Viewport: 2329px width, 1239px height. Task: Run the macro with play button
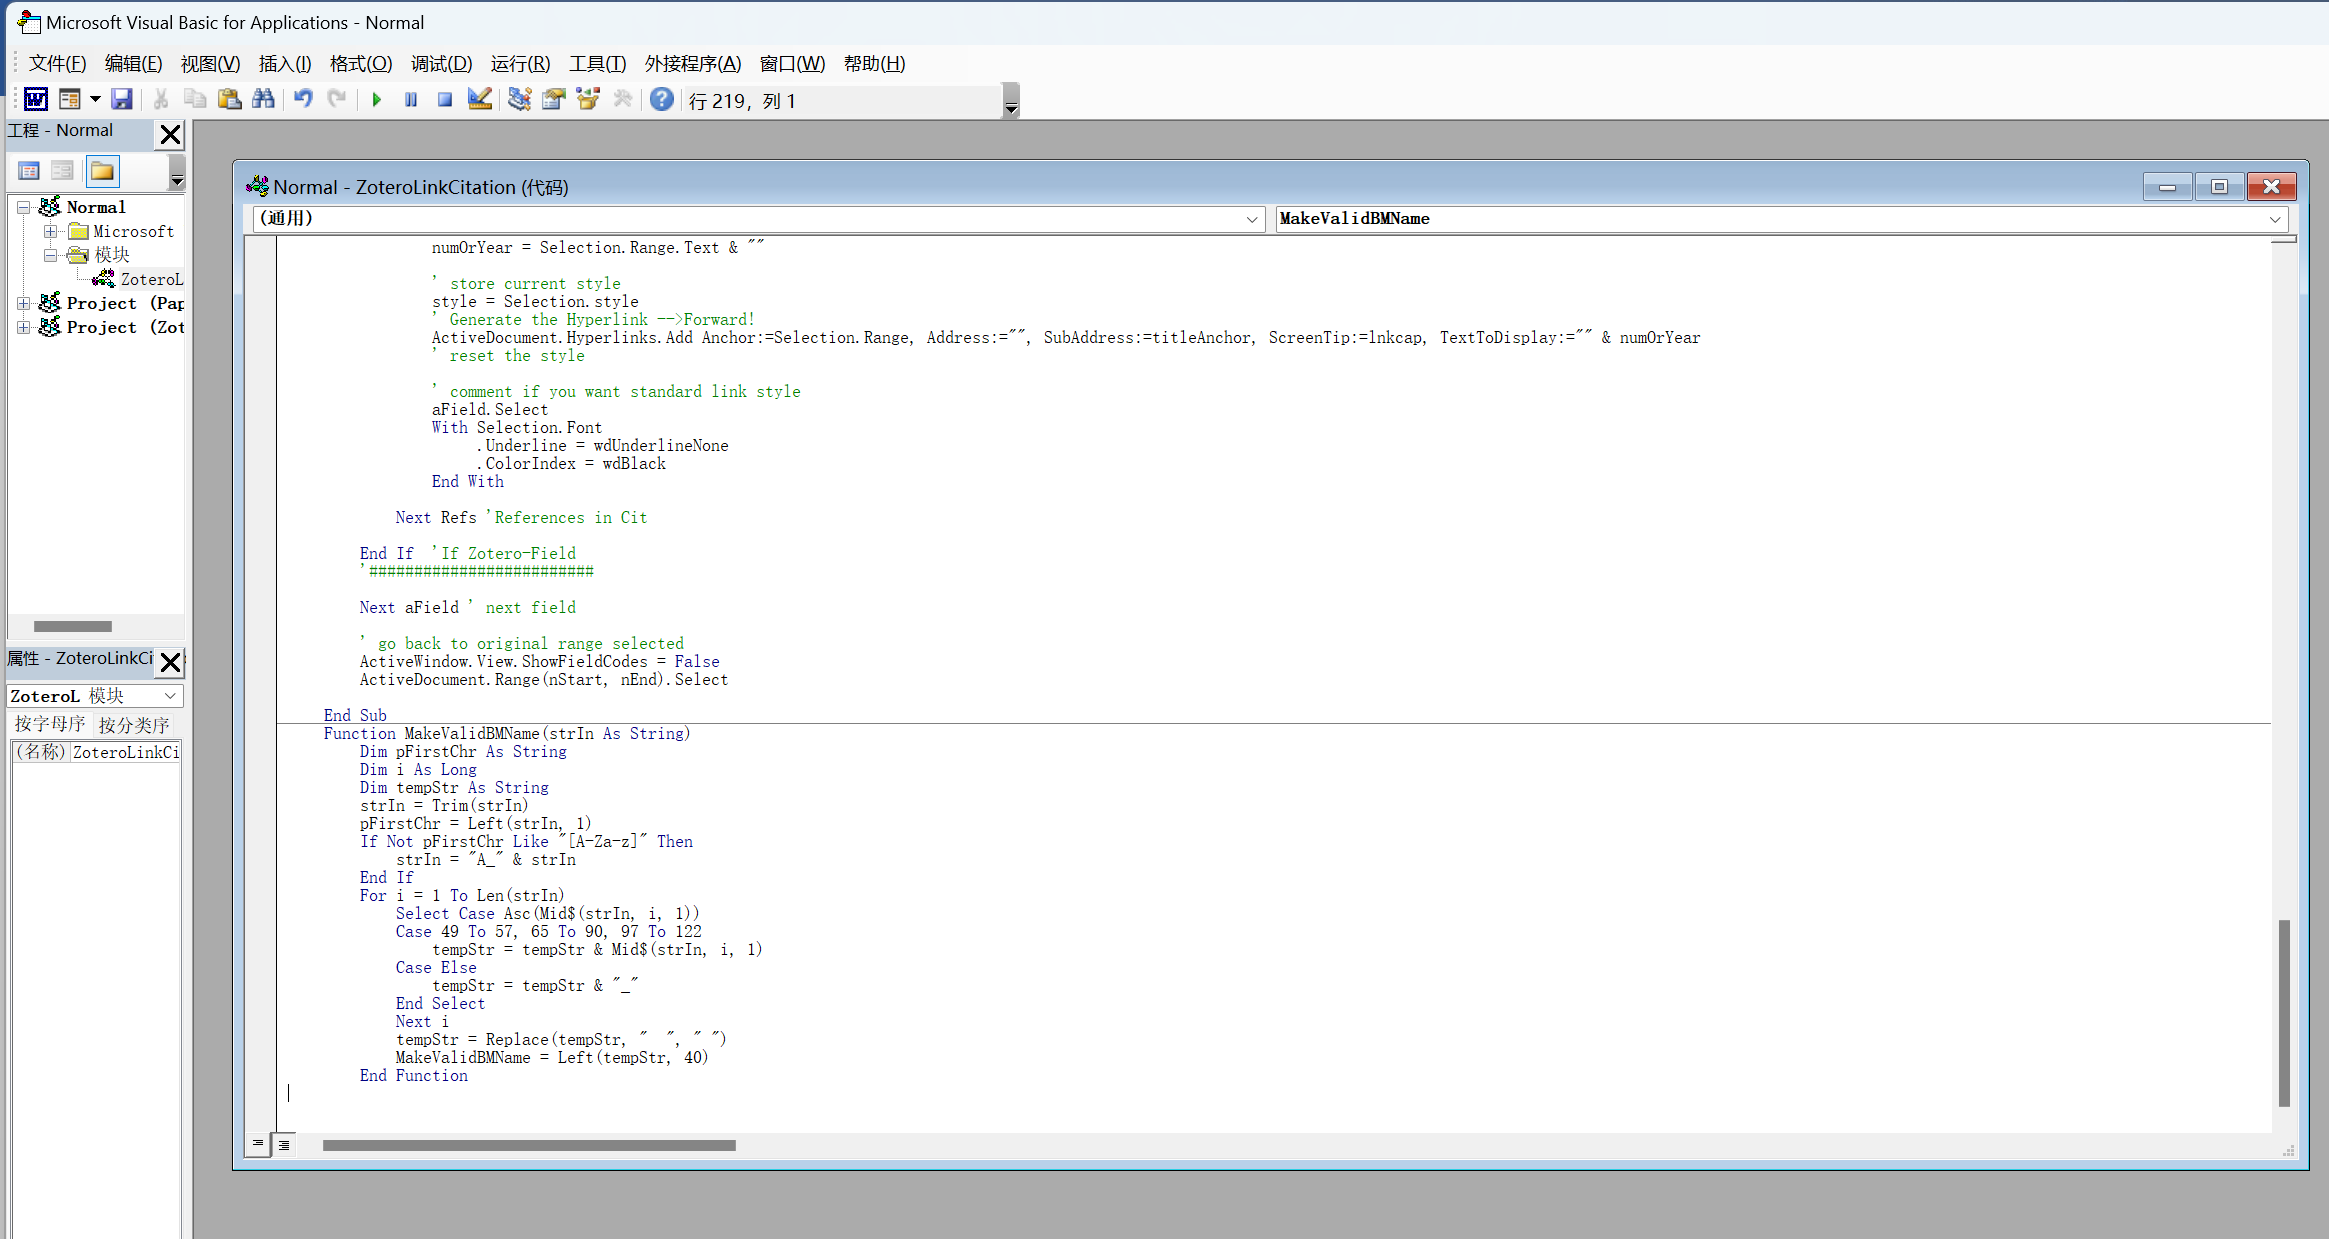377,100
